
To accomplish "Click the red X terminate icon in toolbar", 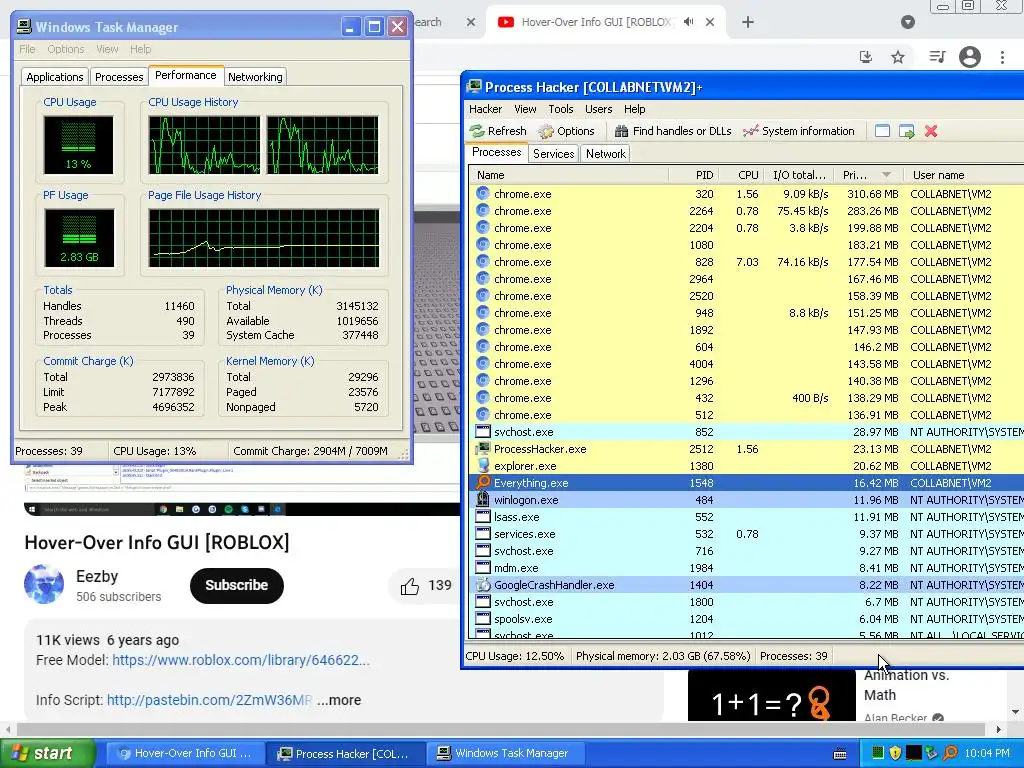I will click(931, 131).
